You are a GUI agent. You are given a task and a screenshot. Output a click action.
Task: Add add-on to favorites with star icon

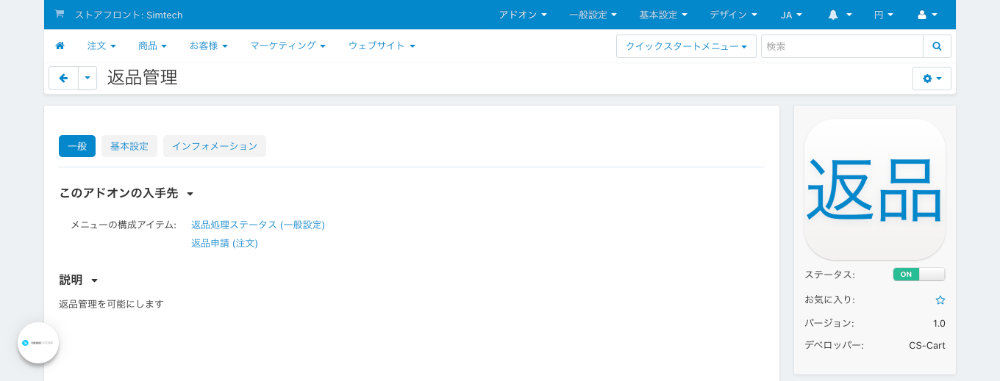[940, 300]
